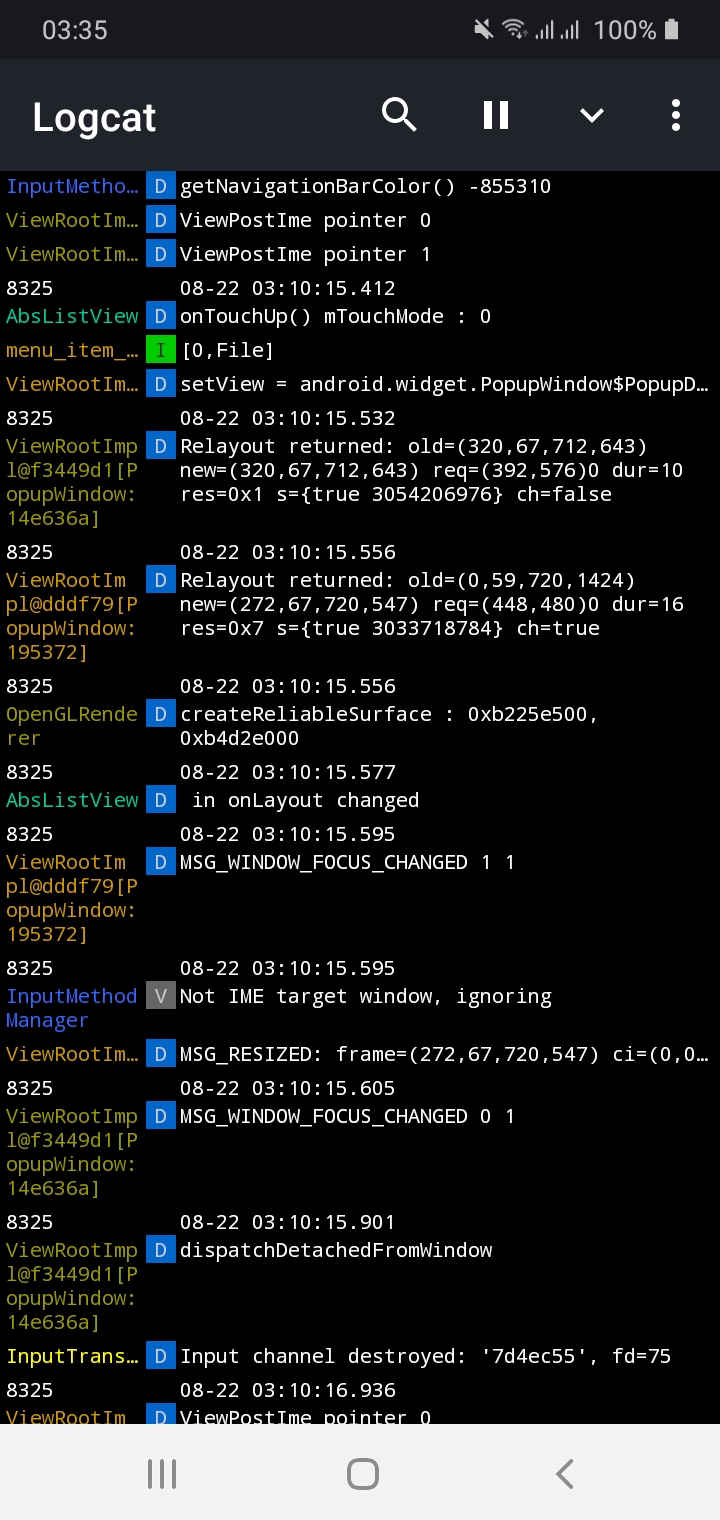Open the filter dropdown chevron in toolbar
The width and height of the screenshot is (720, 1520).
pos(591,114)
